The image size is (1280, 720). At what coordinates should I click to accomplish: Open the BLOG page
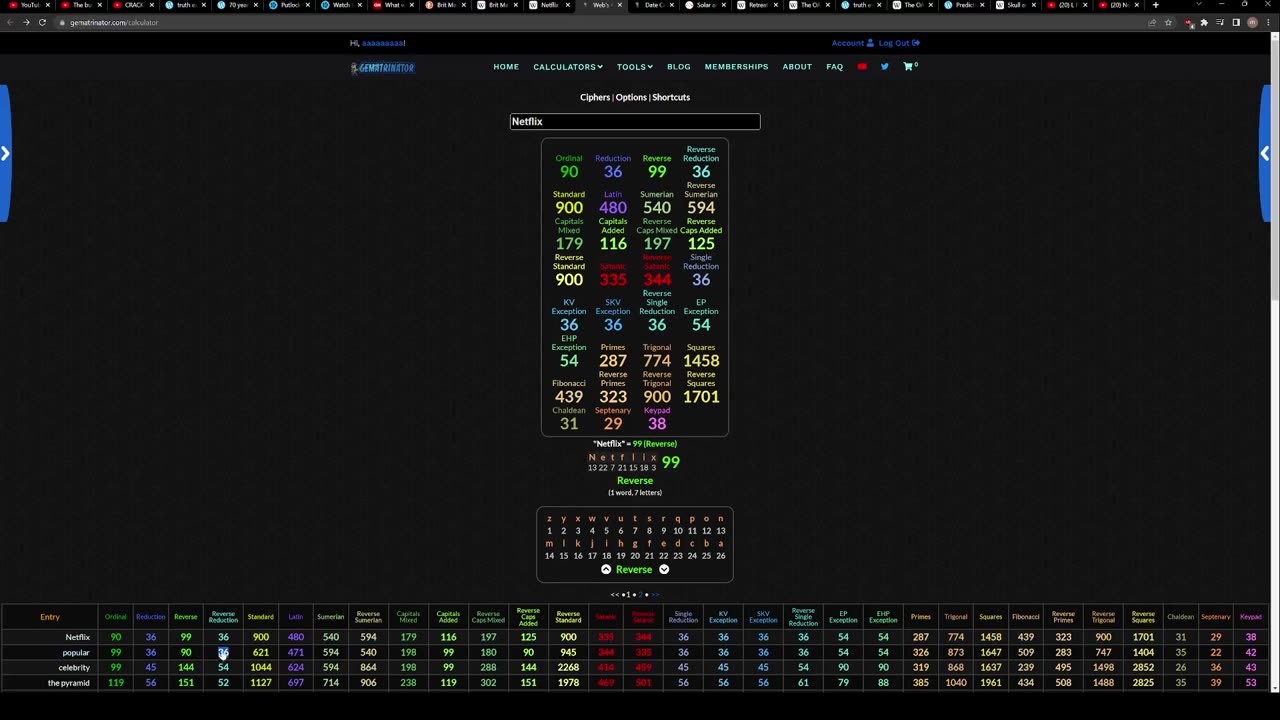[679, 67]
